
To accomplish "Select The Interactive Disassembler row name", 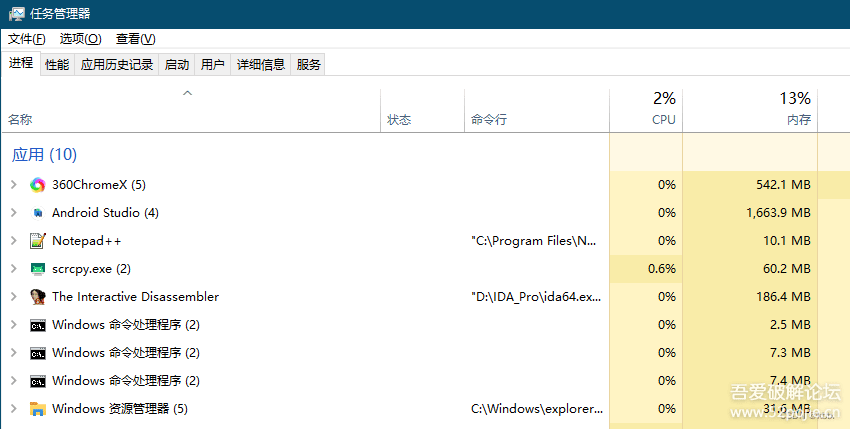I will (136, 297).
